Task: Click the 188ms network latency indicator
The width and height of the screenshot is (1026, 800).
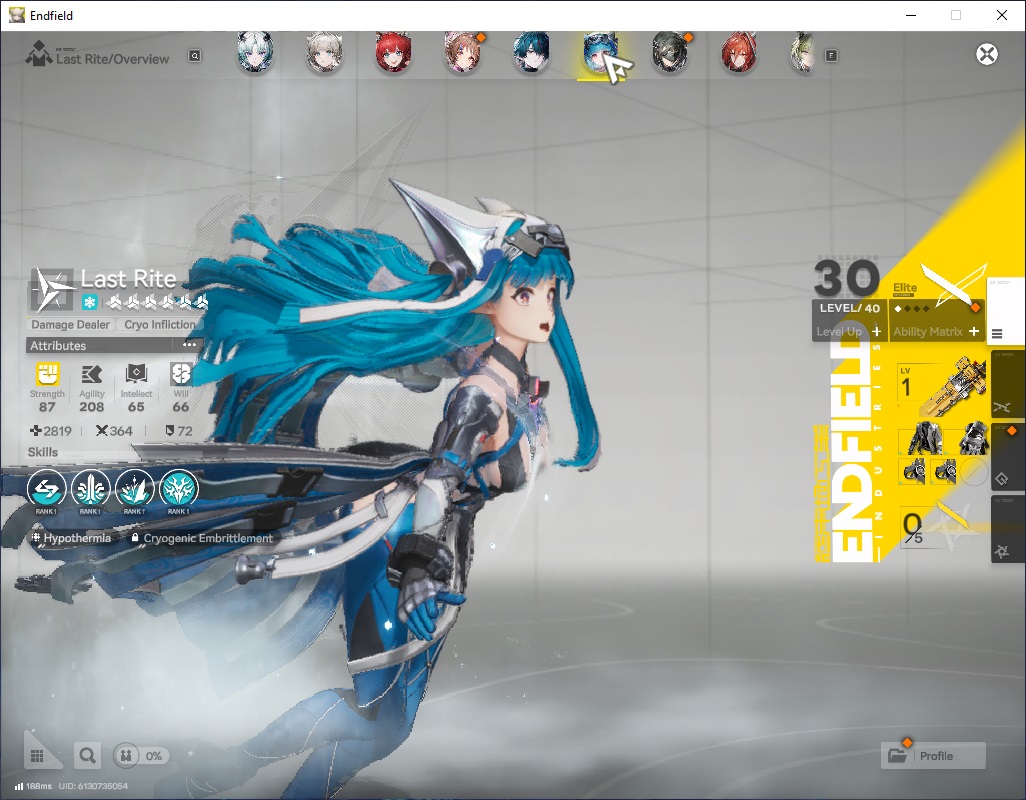Action: click(x=33, y=786)
